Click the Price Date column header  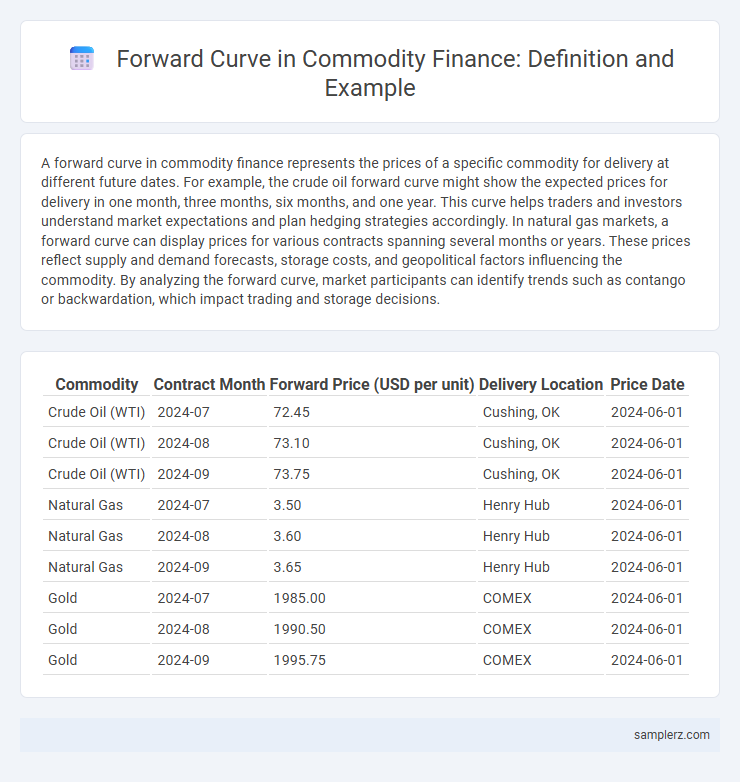647,385
